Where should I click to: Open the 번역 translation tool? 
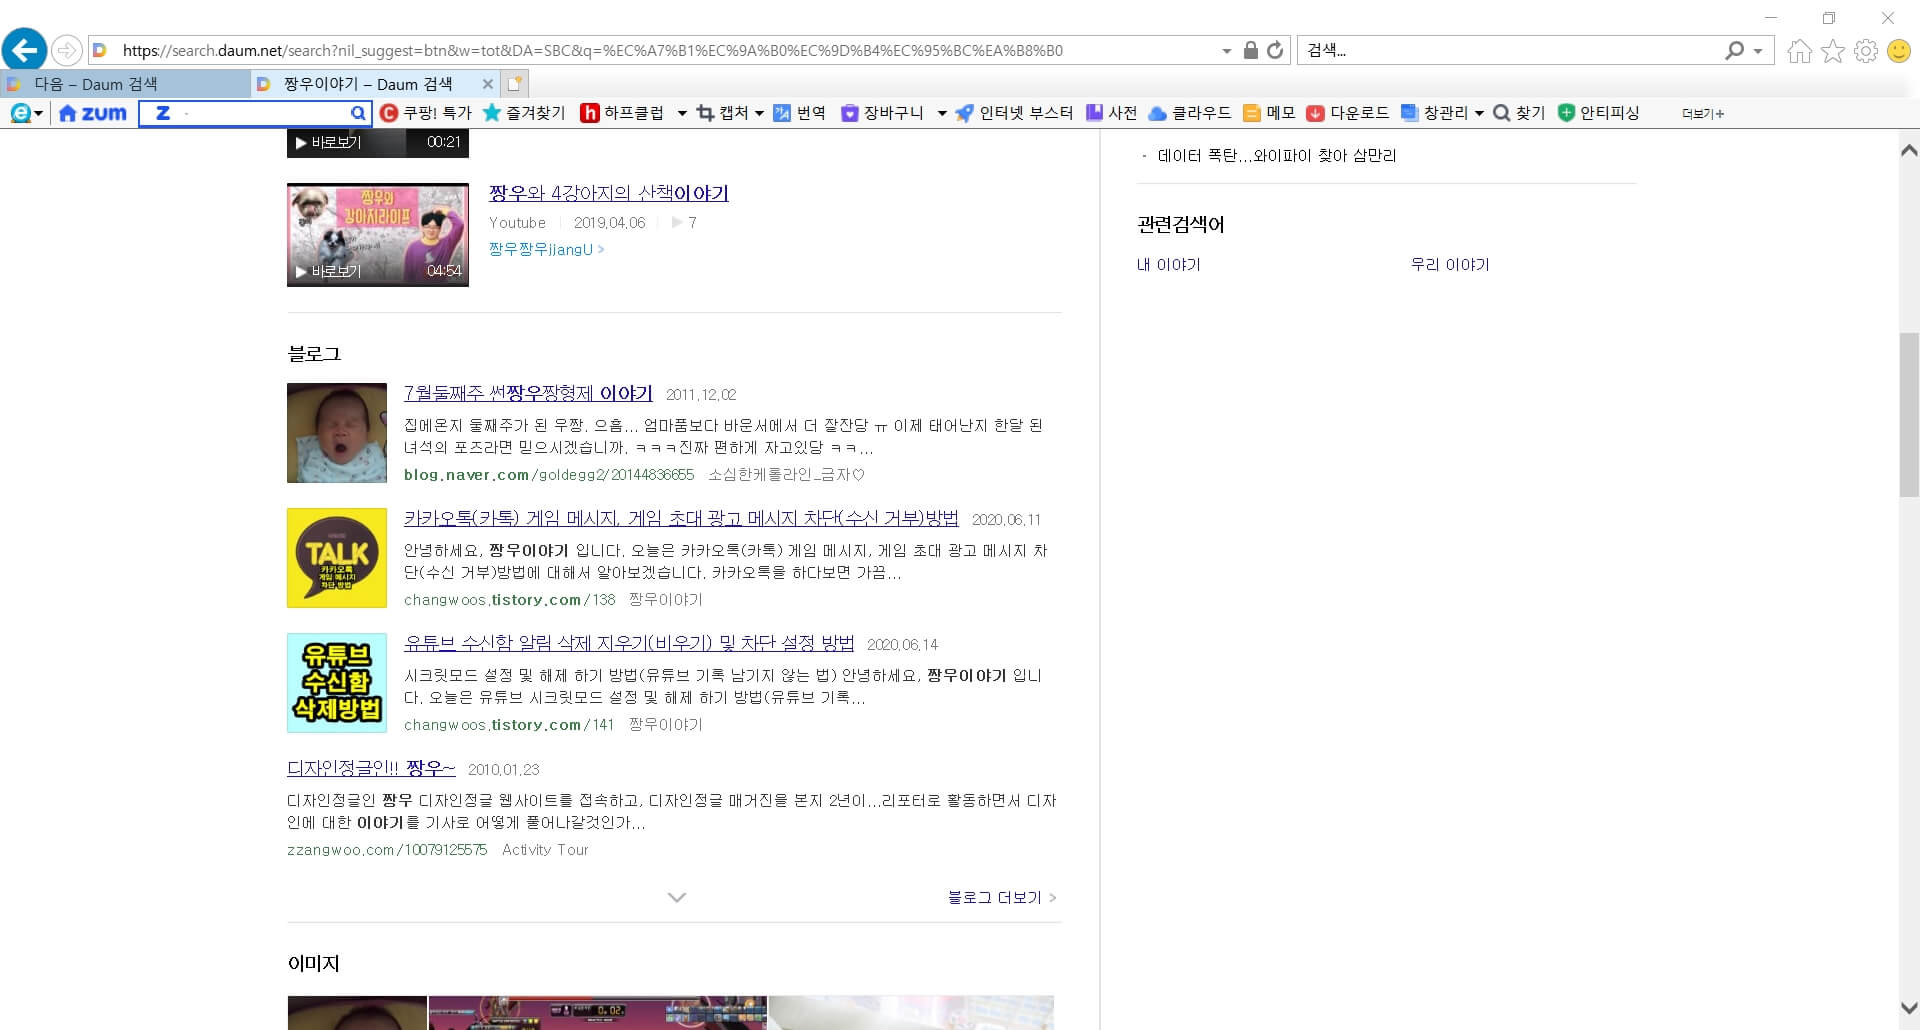pyautogui.click(x=800, y=113)
